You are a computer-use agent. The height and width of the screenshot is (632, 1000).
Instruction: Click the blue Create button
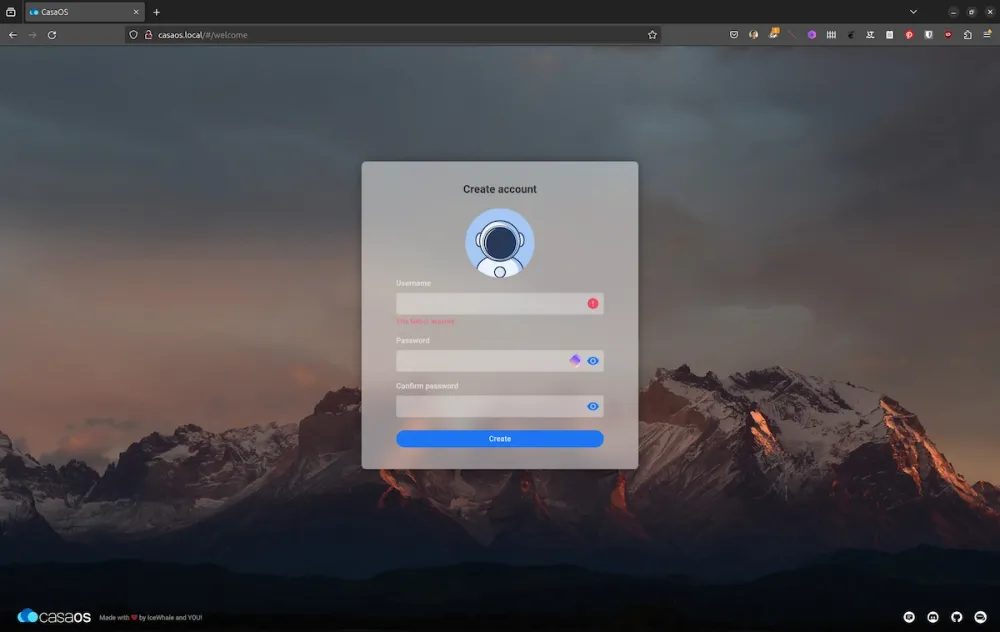tap(499, 439)
